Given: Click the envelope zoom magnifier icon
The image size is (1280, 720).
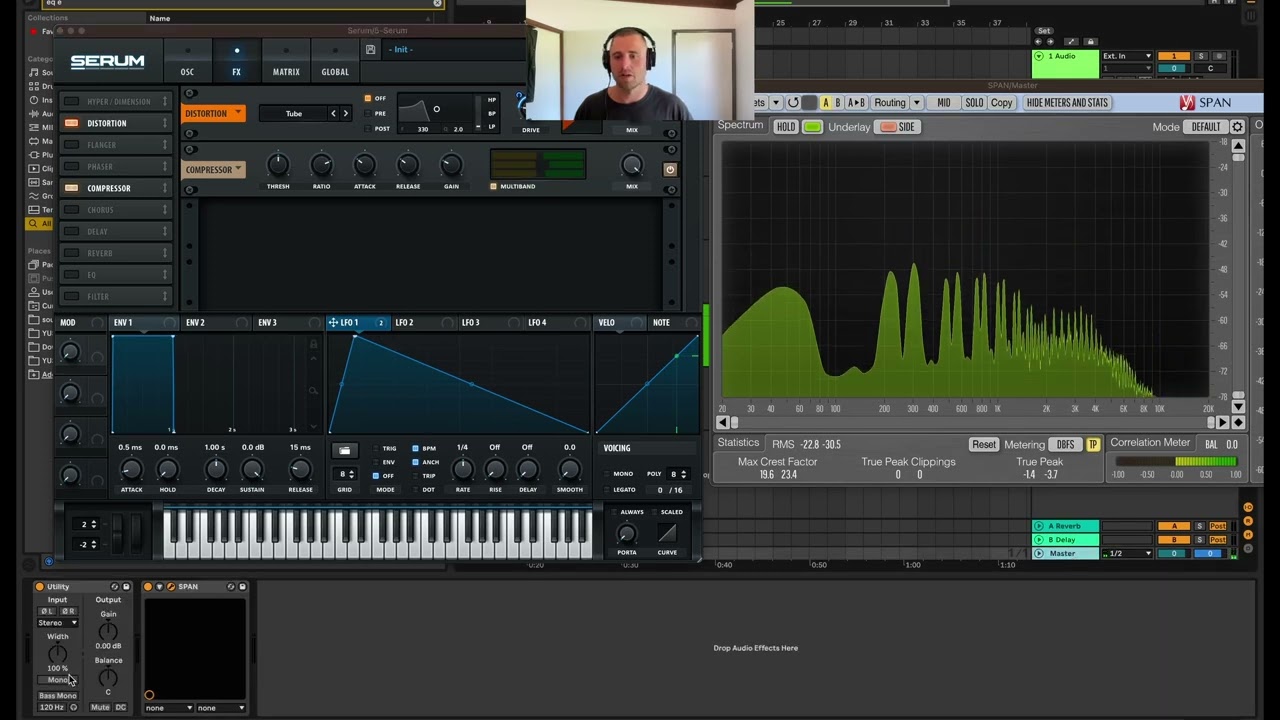Looking at the screenshot, I should 313,390.
